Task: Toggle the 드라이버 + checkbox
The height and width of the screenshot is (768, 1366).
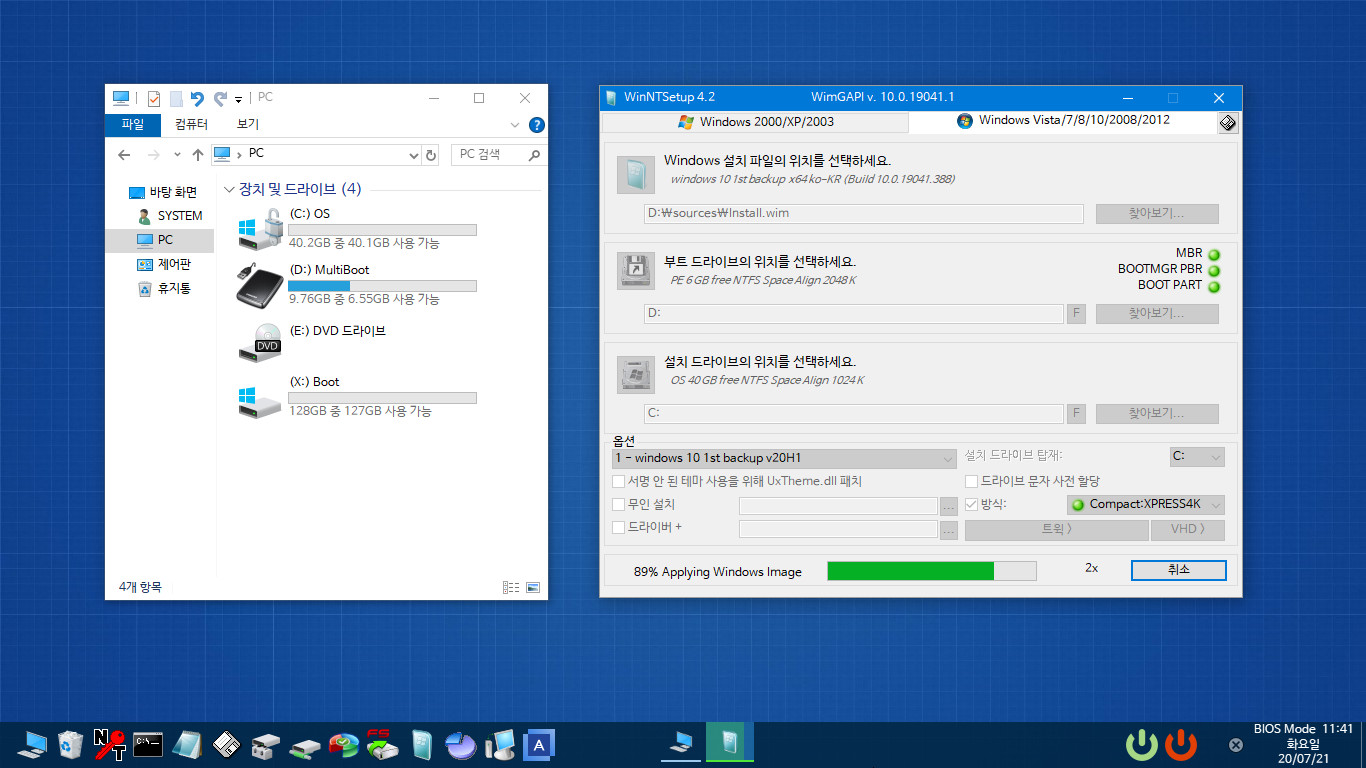Action: 619,527
